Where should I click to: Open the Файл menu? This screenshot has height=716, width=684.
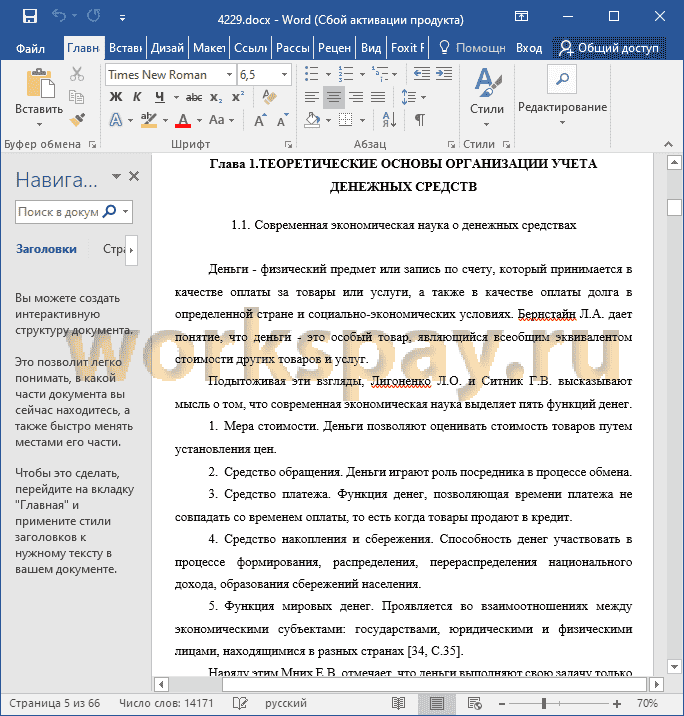[30, 48]
